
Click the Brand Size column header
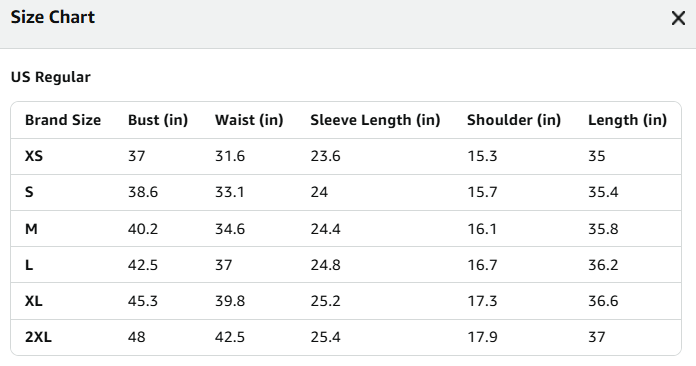click(63, 120)
